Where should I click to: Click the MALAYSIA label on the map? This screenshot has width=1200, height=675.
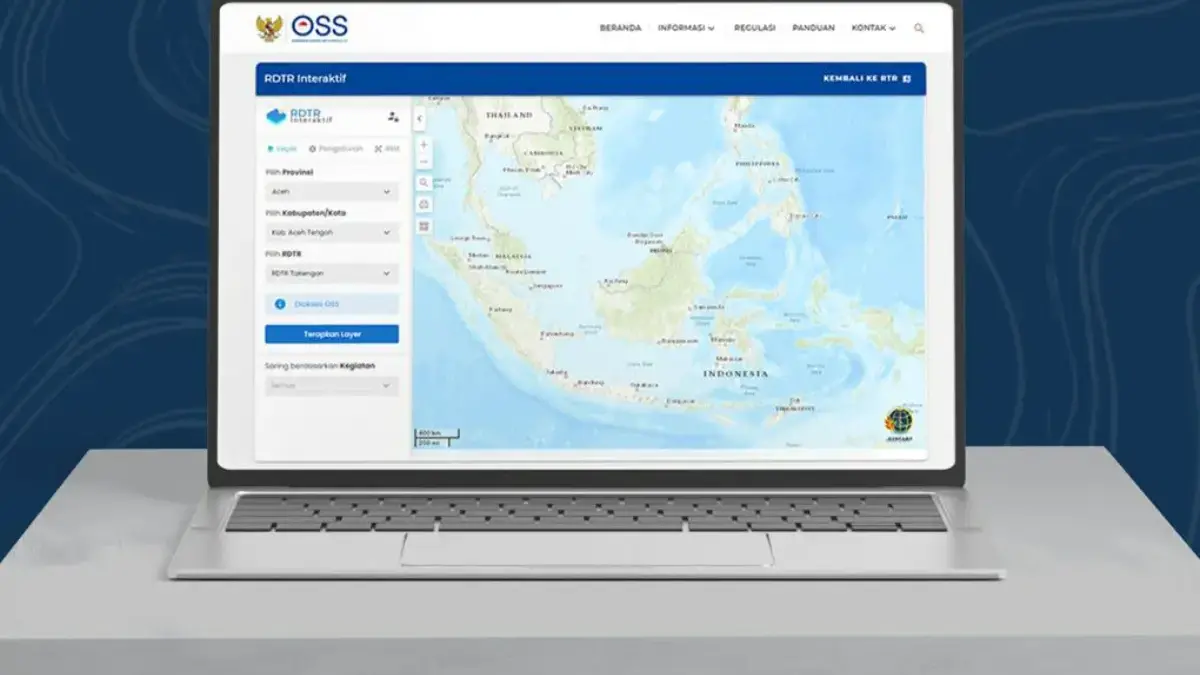[x=512, y=256]
